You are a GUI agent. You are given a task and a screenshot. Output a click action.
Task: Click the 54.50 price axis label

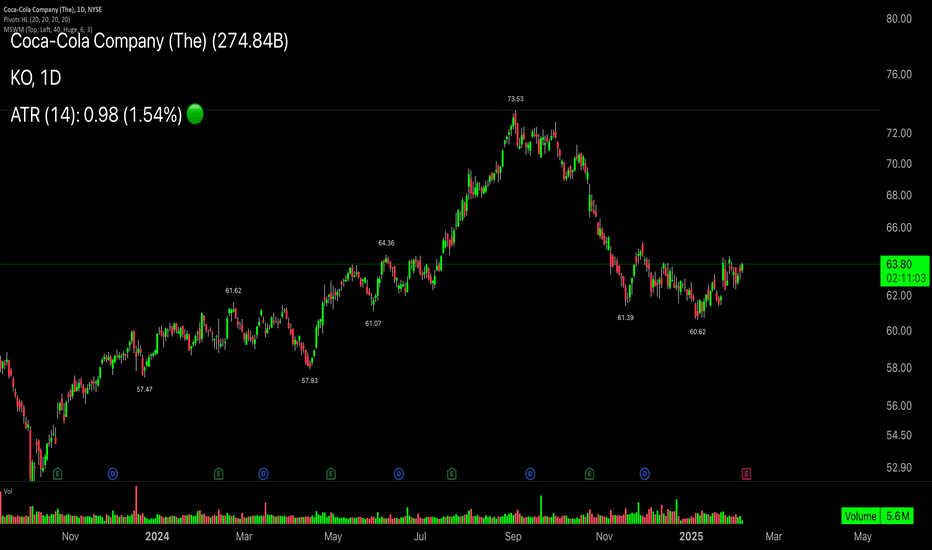(x=899, y=435)
